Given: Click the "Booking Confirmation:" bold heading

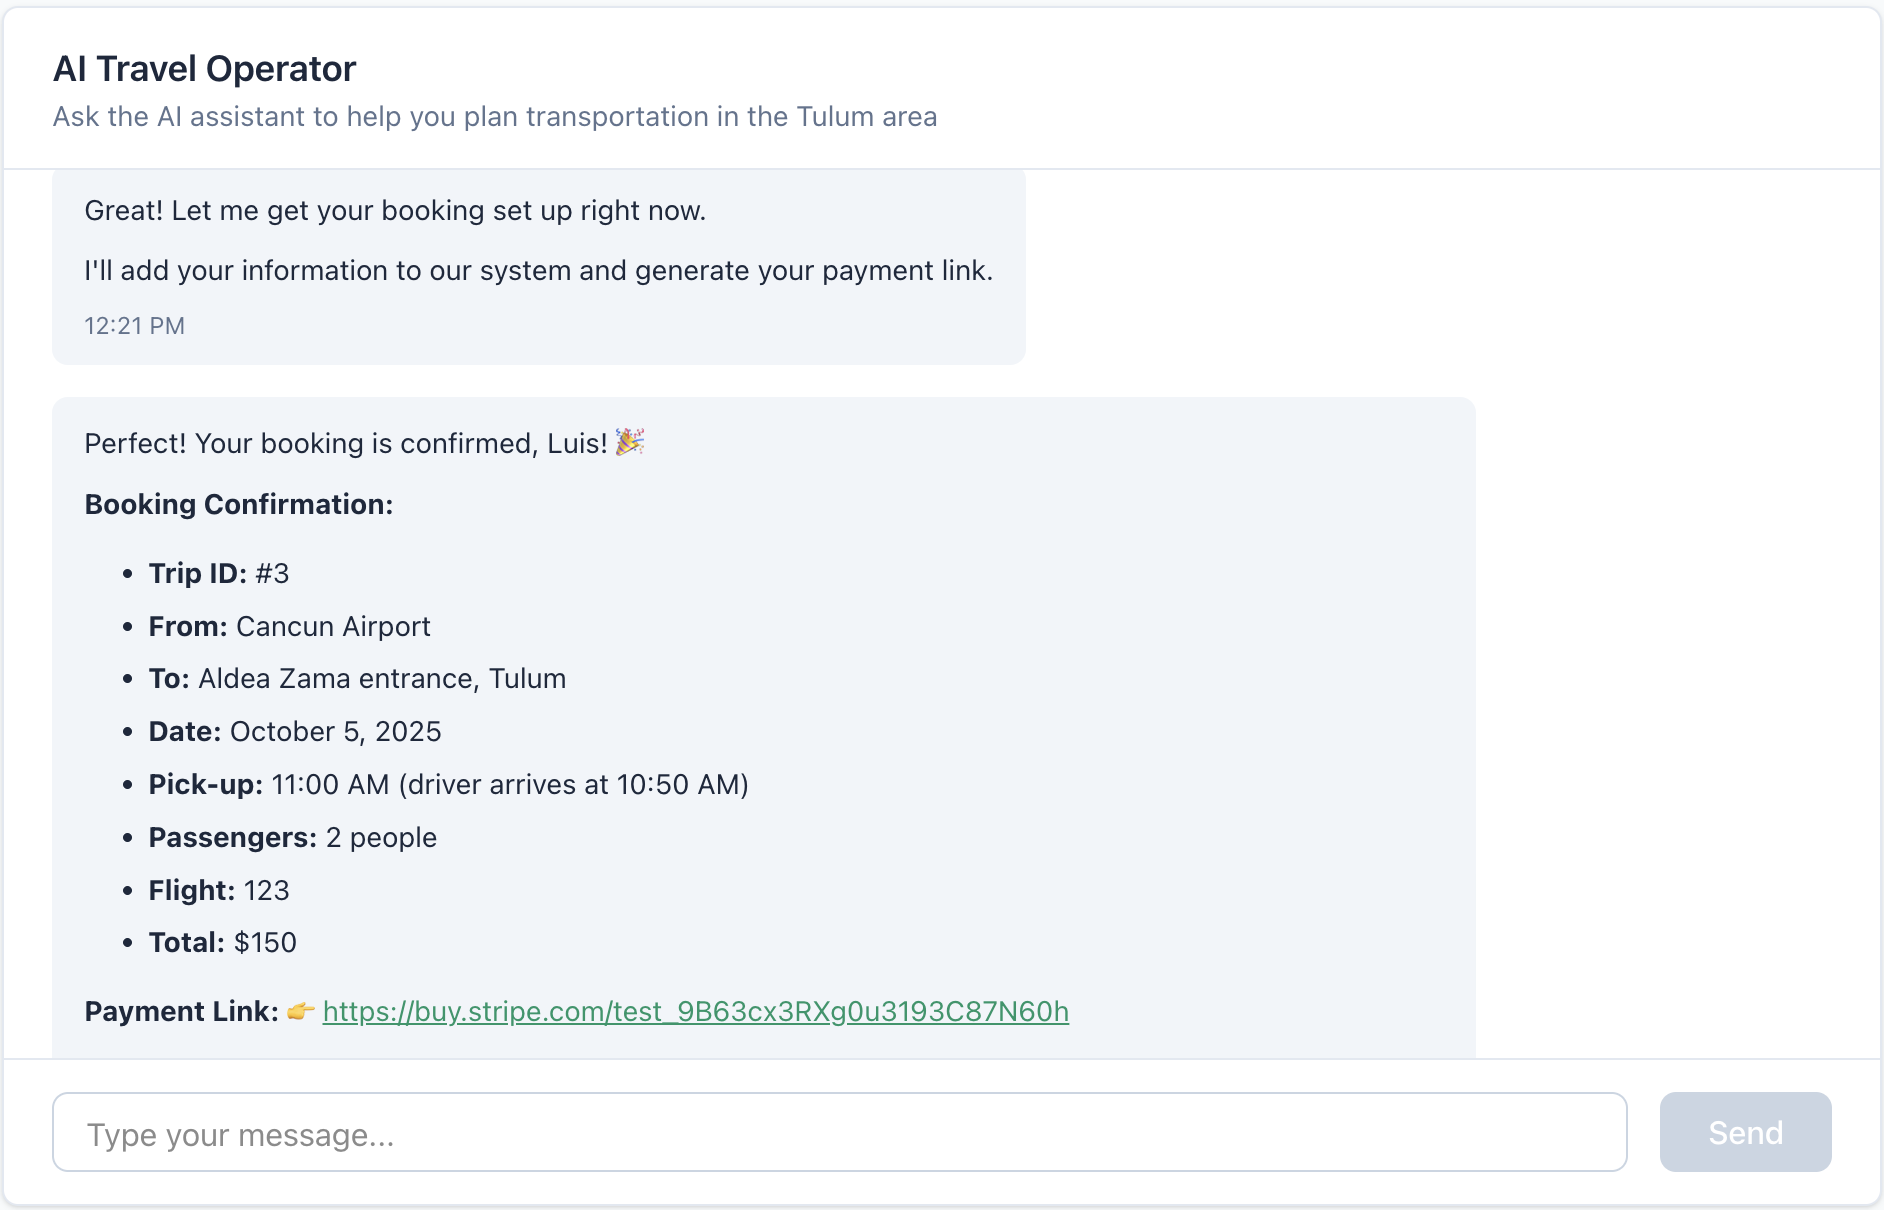Looking at the screenshot, I should click(238, 505).
